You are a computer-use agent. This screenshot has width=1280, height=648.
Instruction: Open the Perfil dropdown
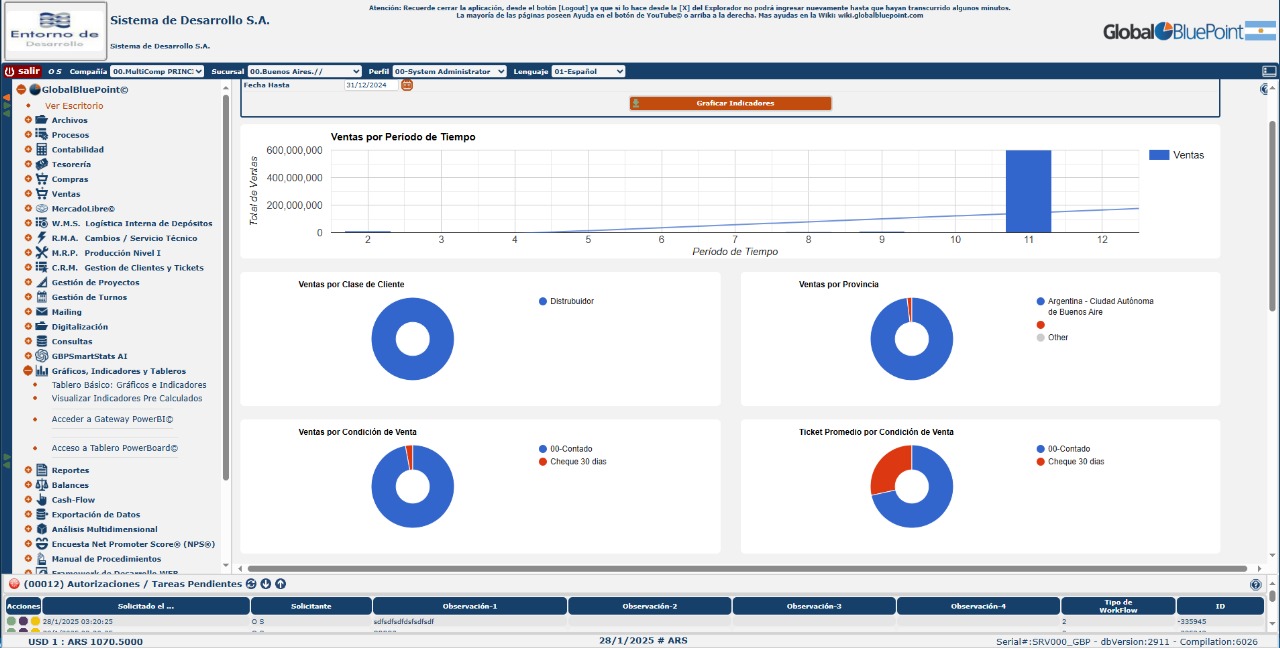click(449, 72)
